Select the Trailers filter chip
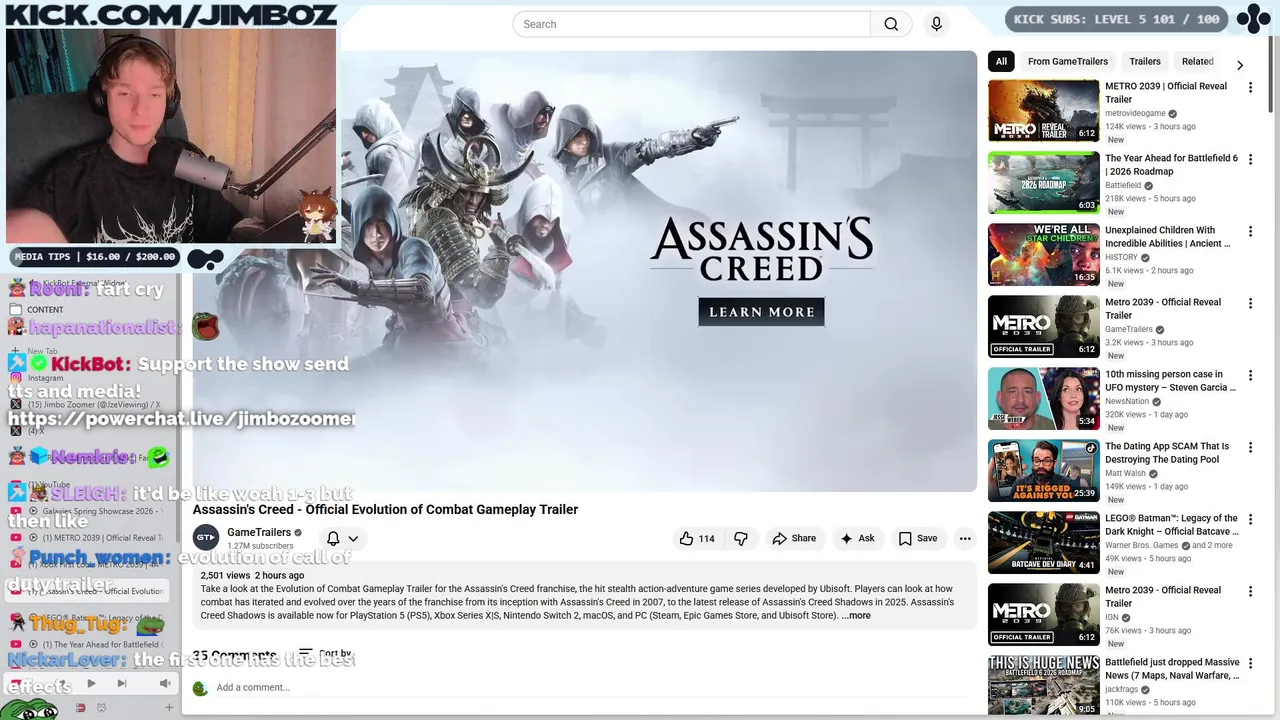Screen dimensions: 1280x720 click(1145, 61)
